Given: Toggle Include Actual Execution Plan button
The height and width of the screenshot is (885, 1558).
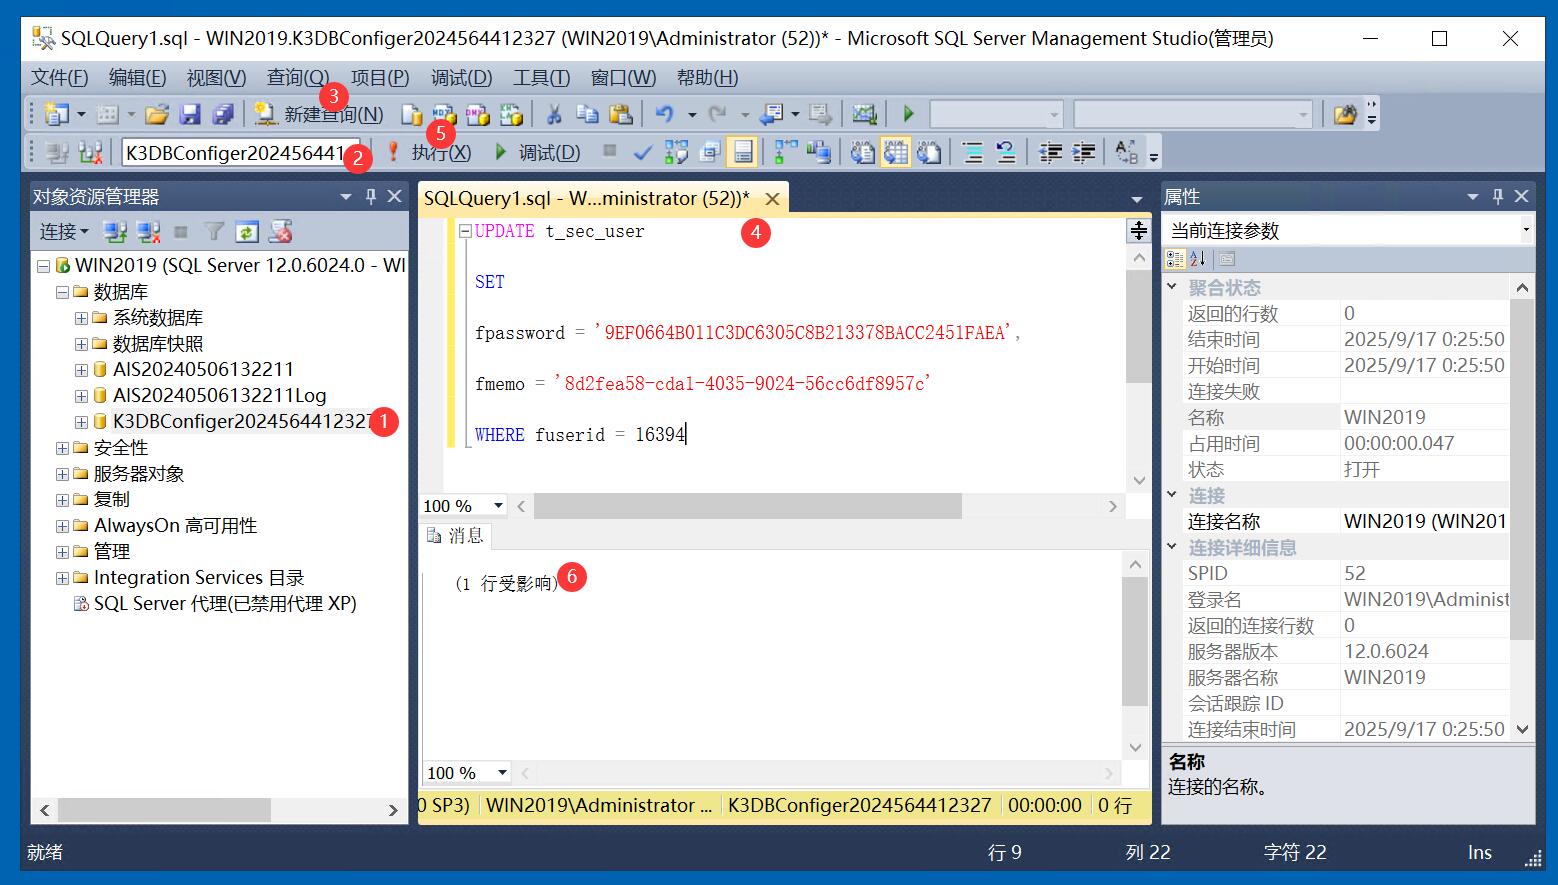Looking at the screenshot, I should coord(786,152).
